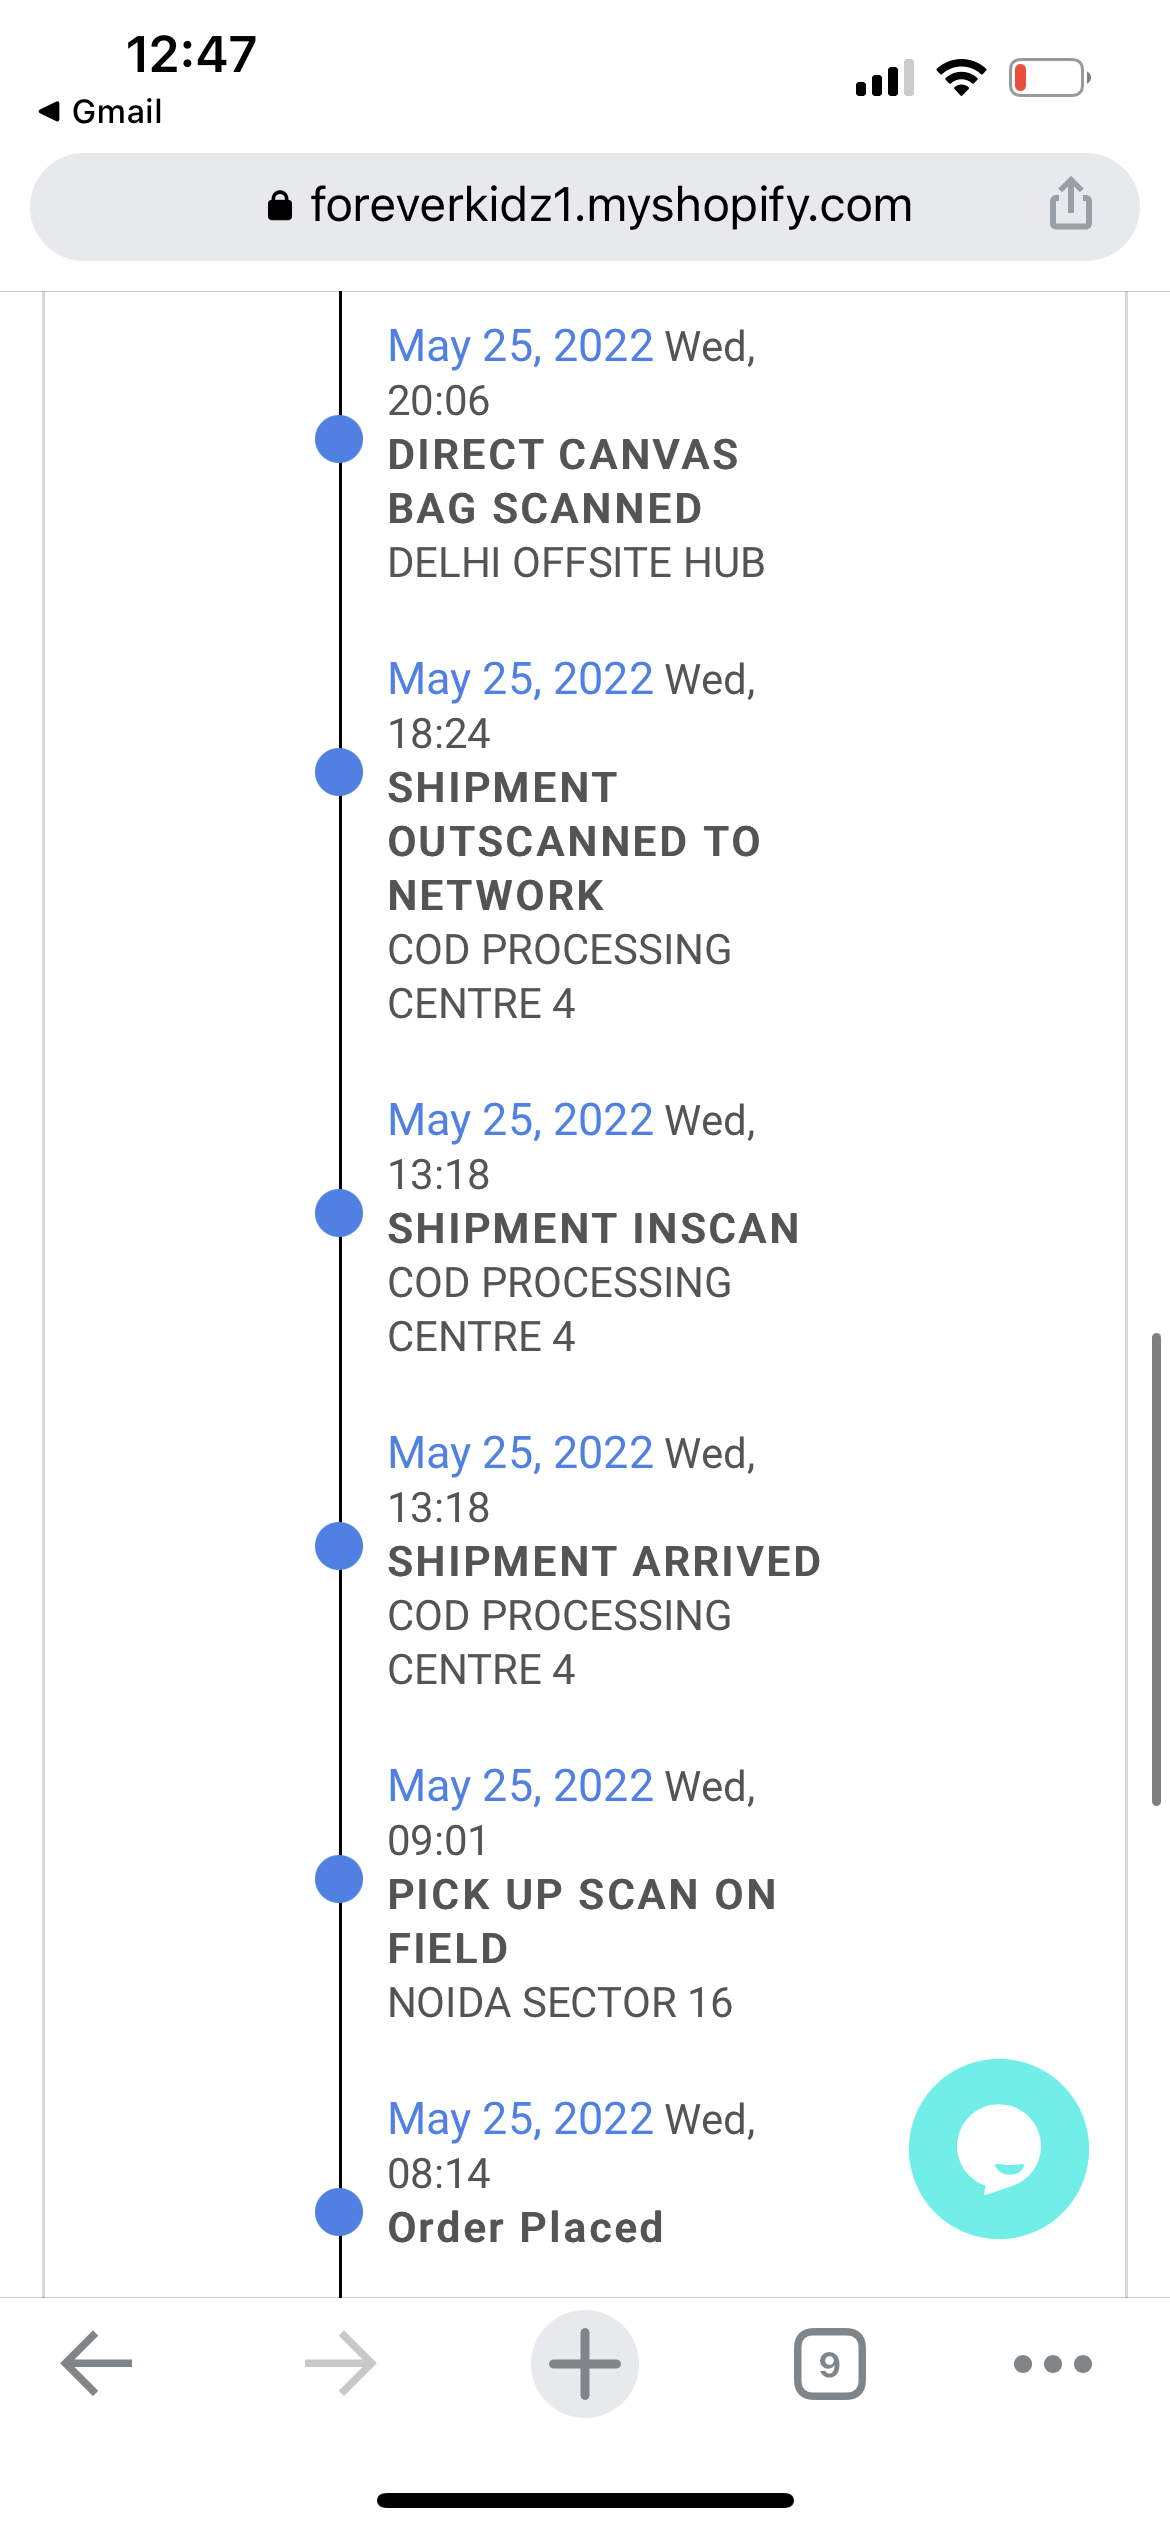Click the page scrollbar on right edge
The width and height of the screenshot is (1170, 2532).
[1156, 1568]
